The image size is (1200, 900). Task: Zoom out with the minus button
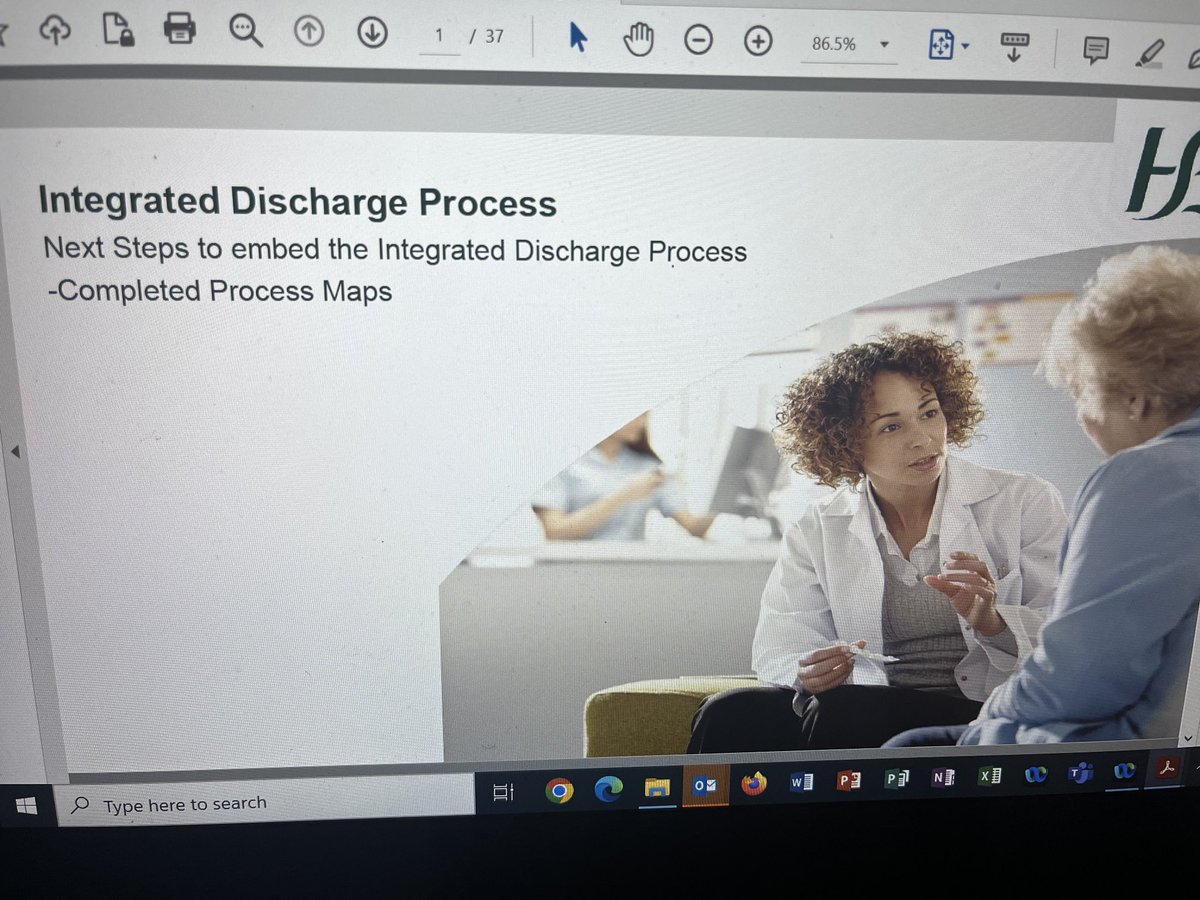pos(698,41)
